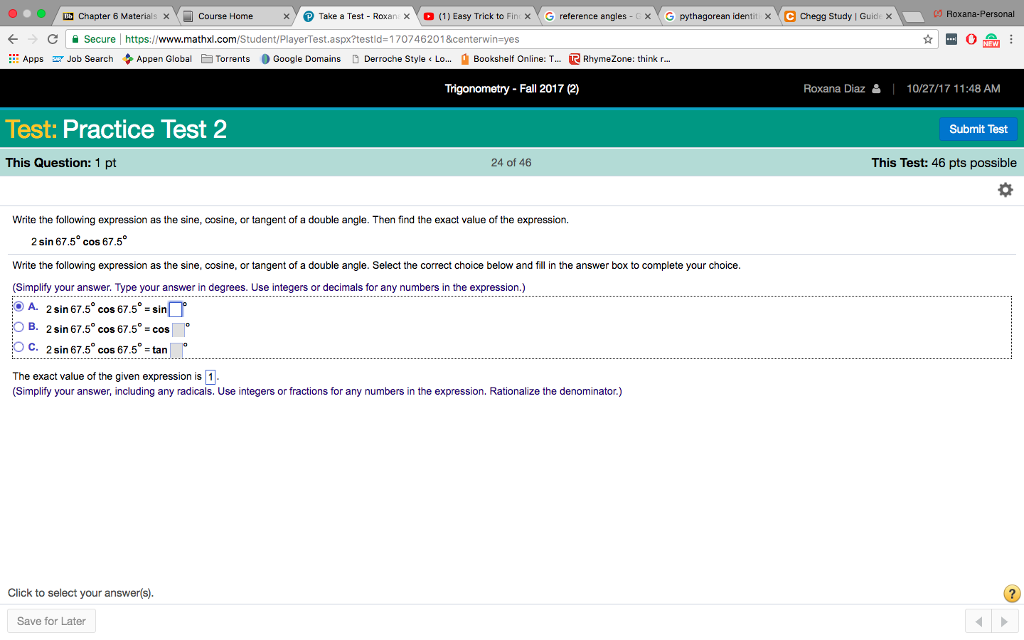
Task: Click the Submit Test button
Action: pyautogui.click(x=978, y=129)
